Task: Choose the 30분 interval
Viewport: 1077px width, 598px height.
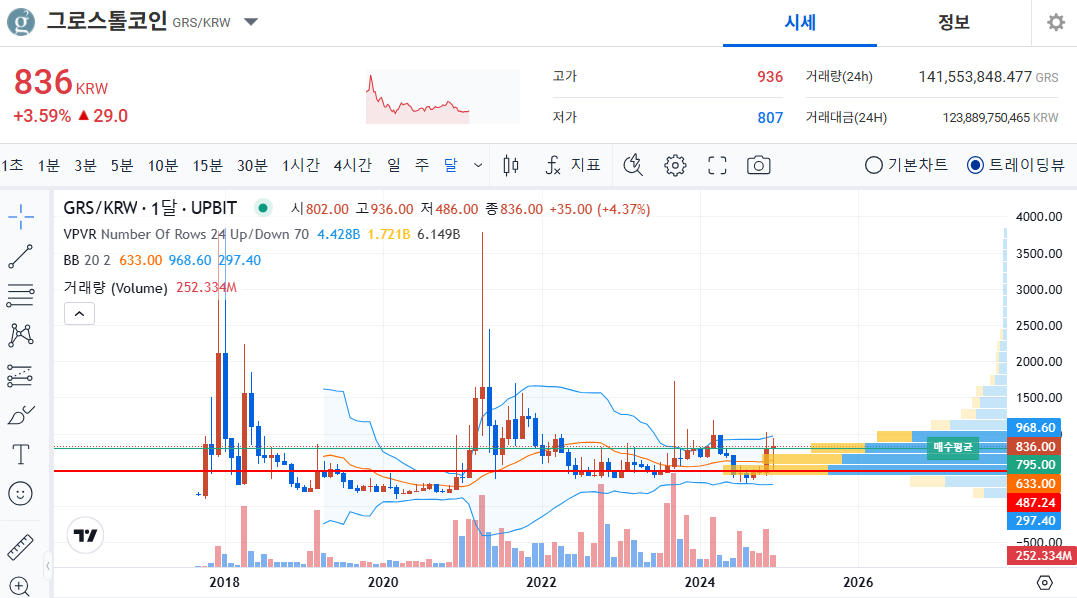Action: point(252,165)
